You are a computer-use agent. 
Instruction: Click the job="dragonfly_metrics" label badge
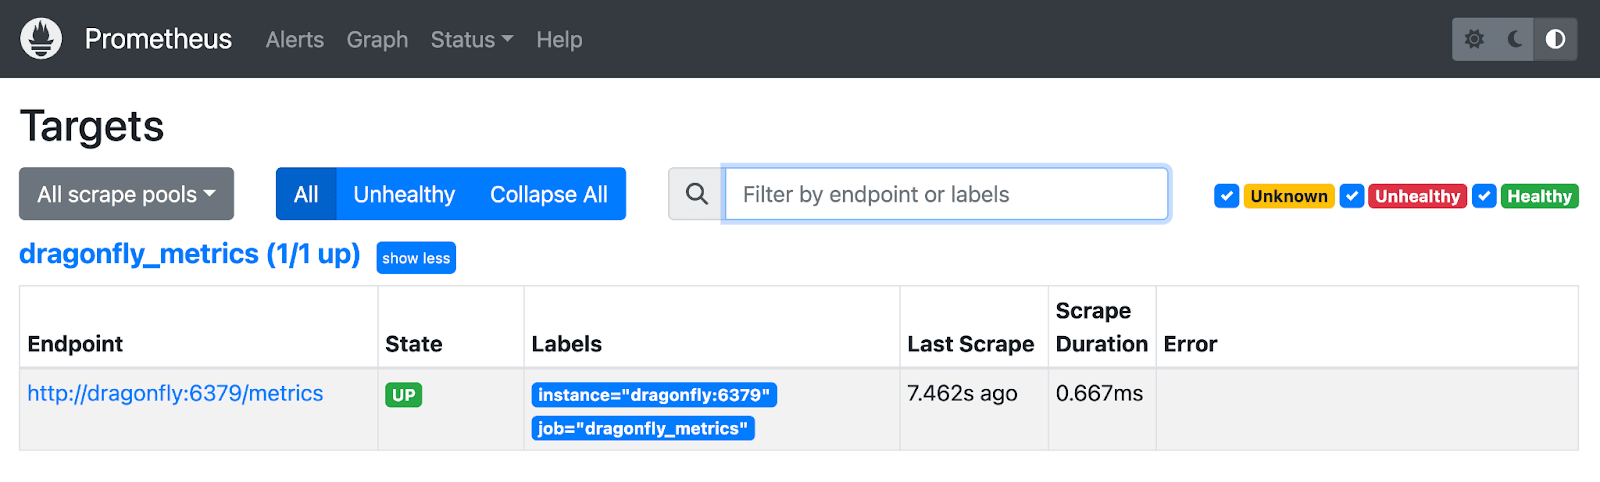click(x=643, y=428)
